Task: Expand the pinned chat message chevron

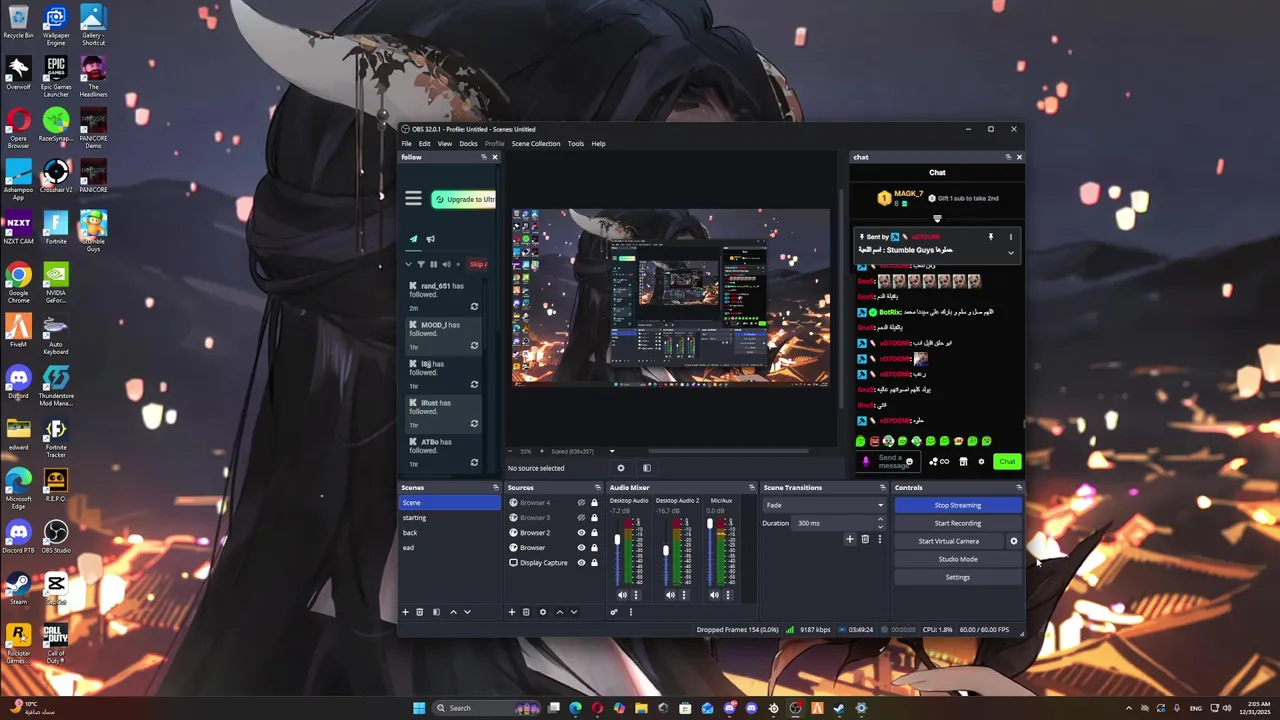Action: 1010,253
